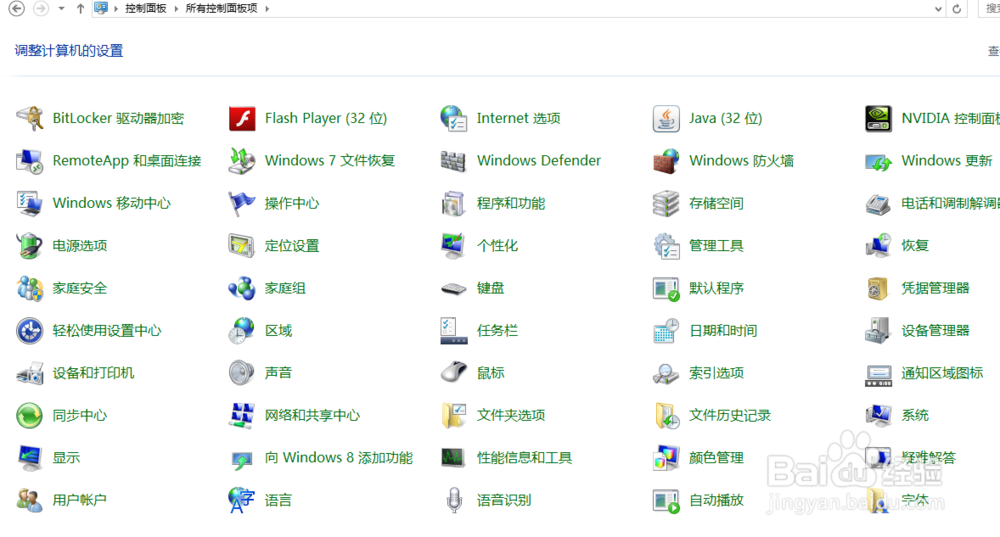Click the 操作中心 flag icon

[x=242, y=203]
